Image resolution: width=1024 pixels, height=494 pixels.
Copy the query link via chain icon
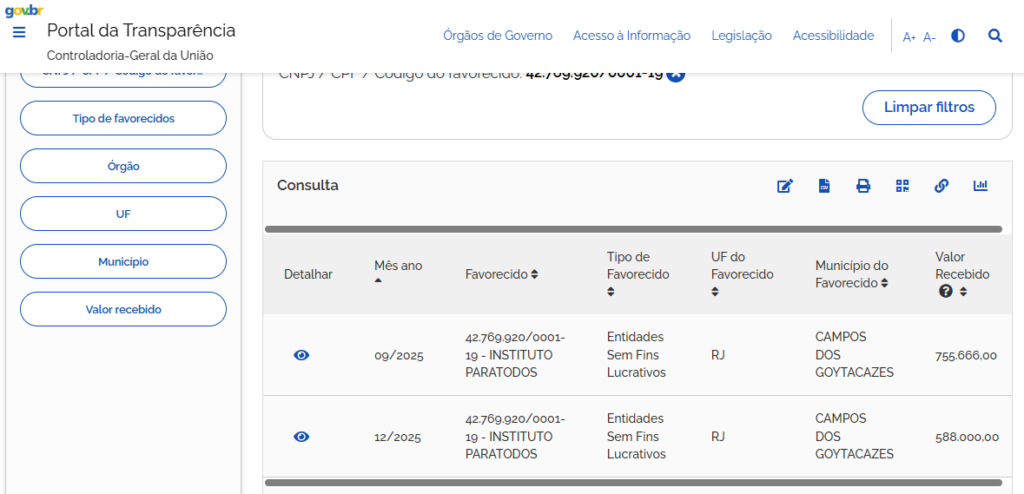(x=941, y=186)
